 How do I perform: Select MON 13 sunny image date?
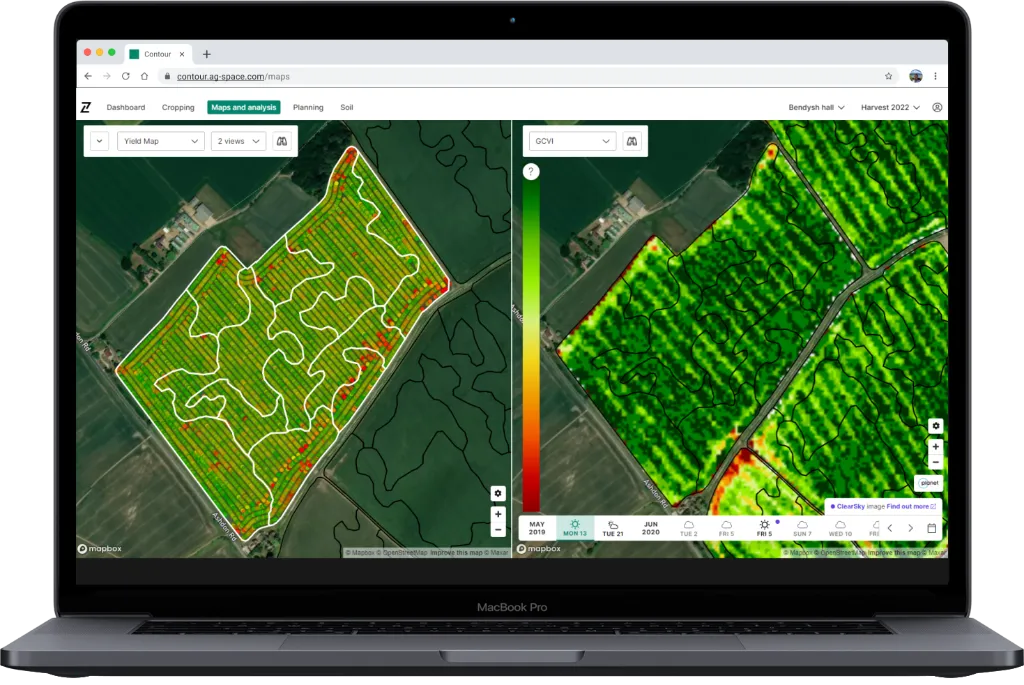pyautogui.click(x=575, y=528)
